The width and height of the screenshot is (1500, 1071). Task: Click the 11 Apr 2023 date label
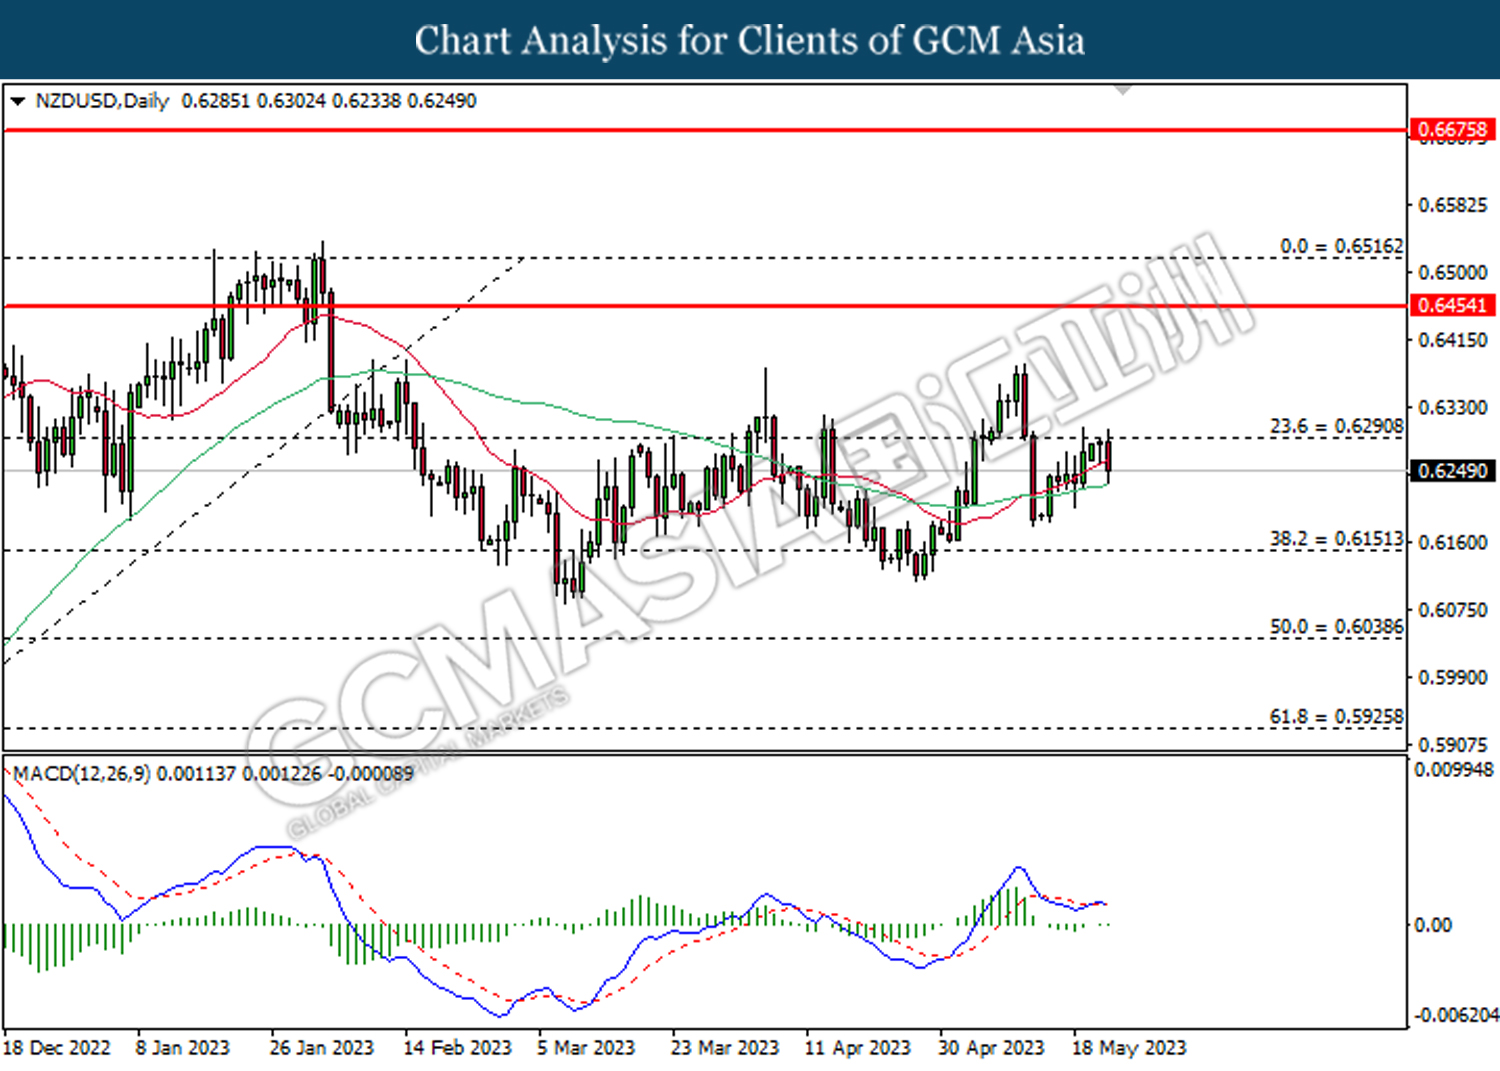[858, 1048]
